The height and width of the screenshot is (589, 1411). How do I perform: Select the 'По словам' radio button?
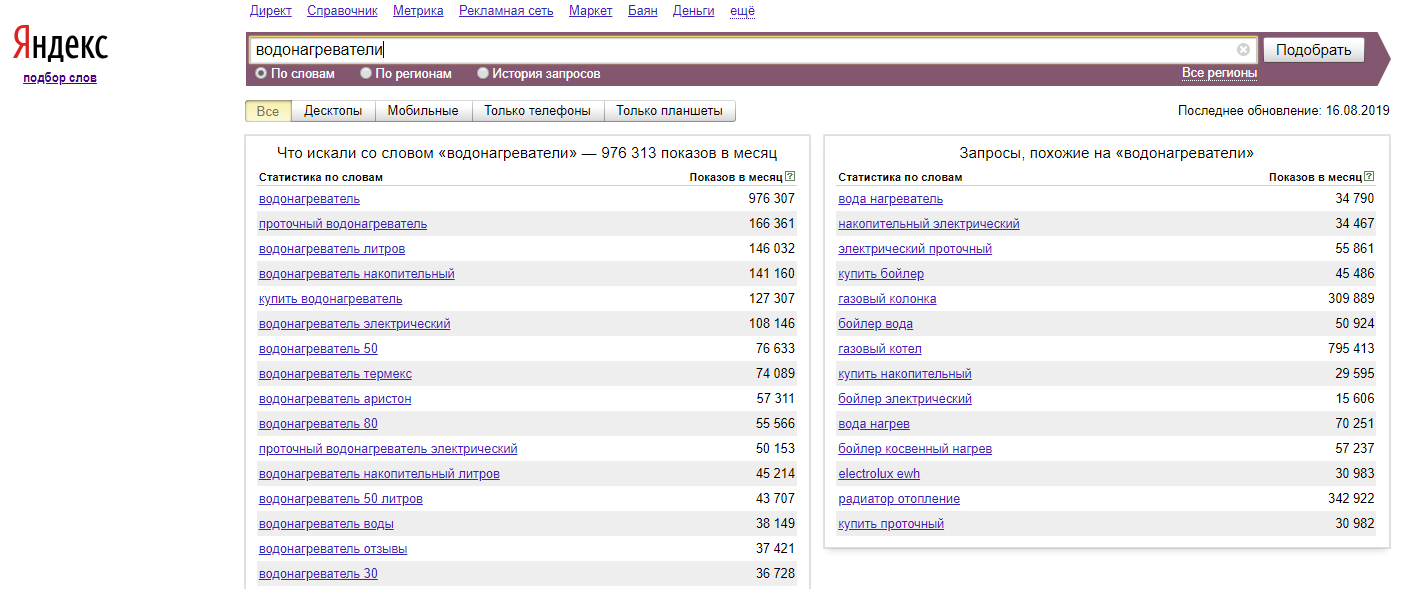tap(262, 73)
